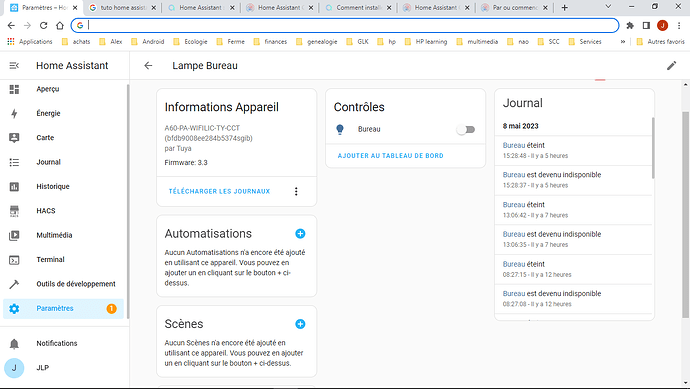Open Bureau link in 15:28:48 log entry

point(514,145)
